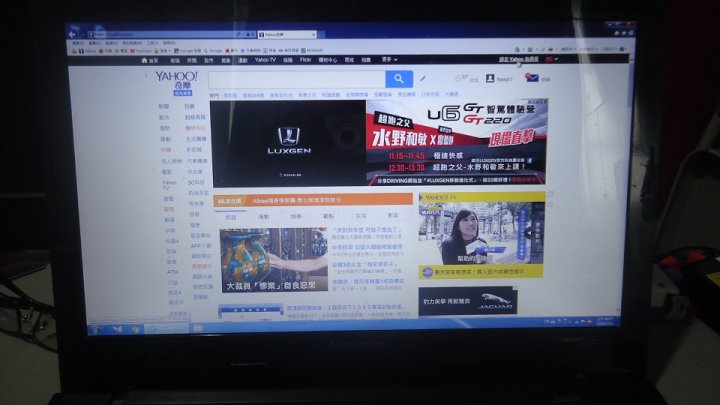Open Yahoo TV in top navigation bar

pyautogui.click(x=265, y=60)
